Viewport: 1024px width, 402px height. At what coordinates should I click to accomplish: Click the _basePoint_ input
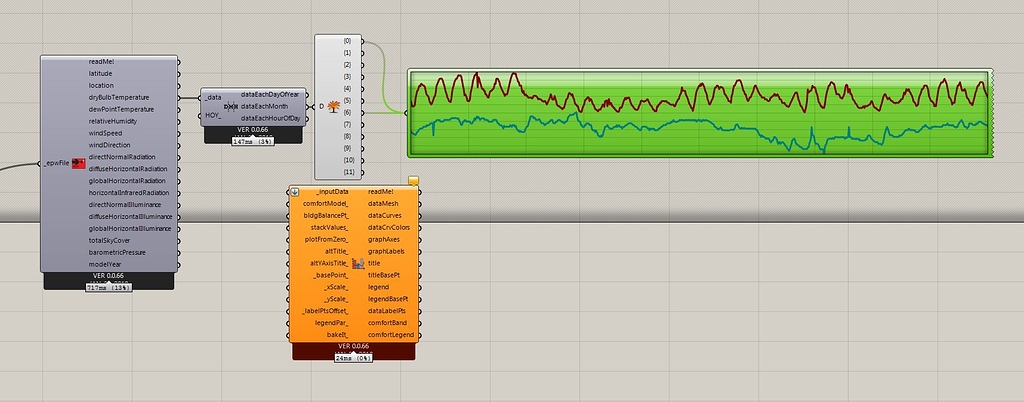(331, 275)
